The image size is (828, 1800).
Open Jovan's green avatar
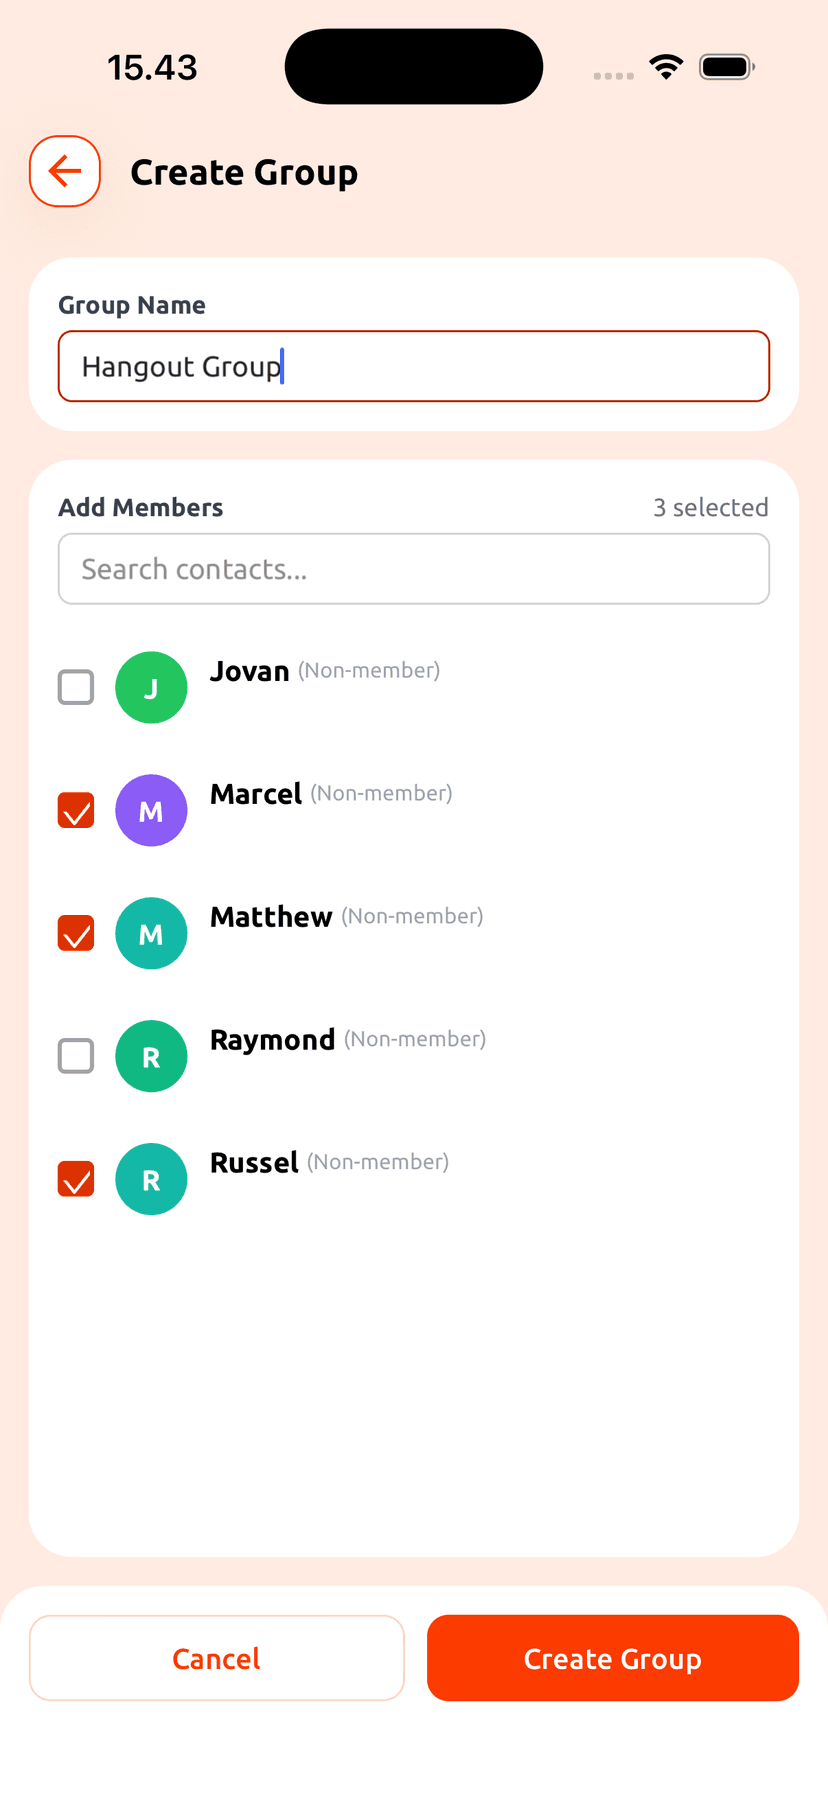pyautogui.click(x=151, y=687)
